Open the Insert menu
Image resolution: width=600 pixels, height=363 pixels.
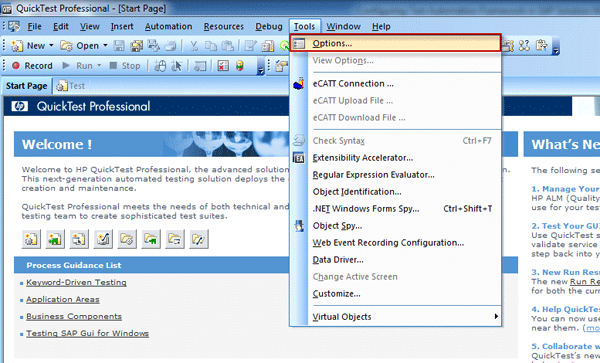pyautogui.click(x=122, y=26)
